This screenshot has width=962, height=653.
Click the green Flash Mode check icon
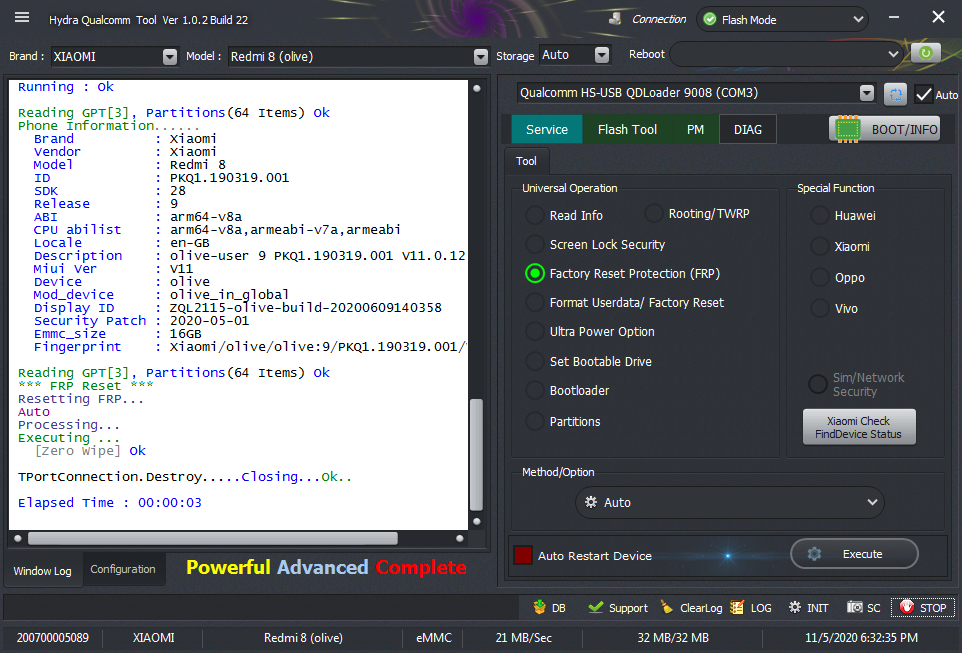(x=710, y=20)
